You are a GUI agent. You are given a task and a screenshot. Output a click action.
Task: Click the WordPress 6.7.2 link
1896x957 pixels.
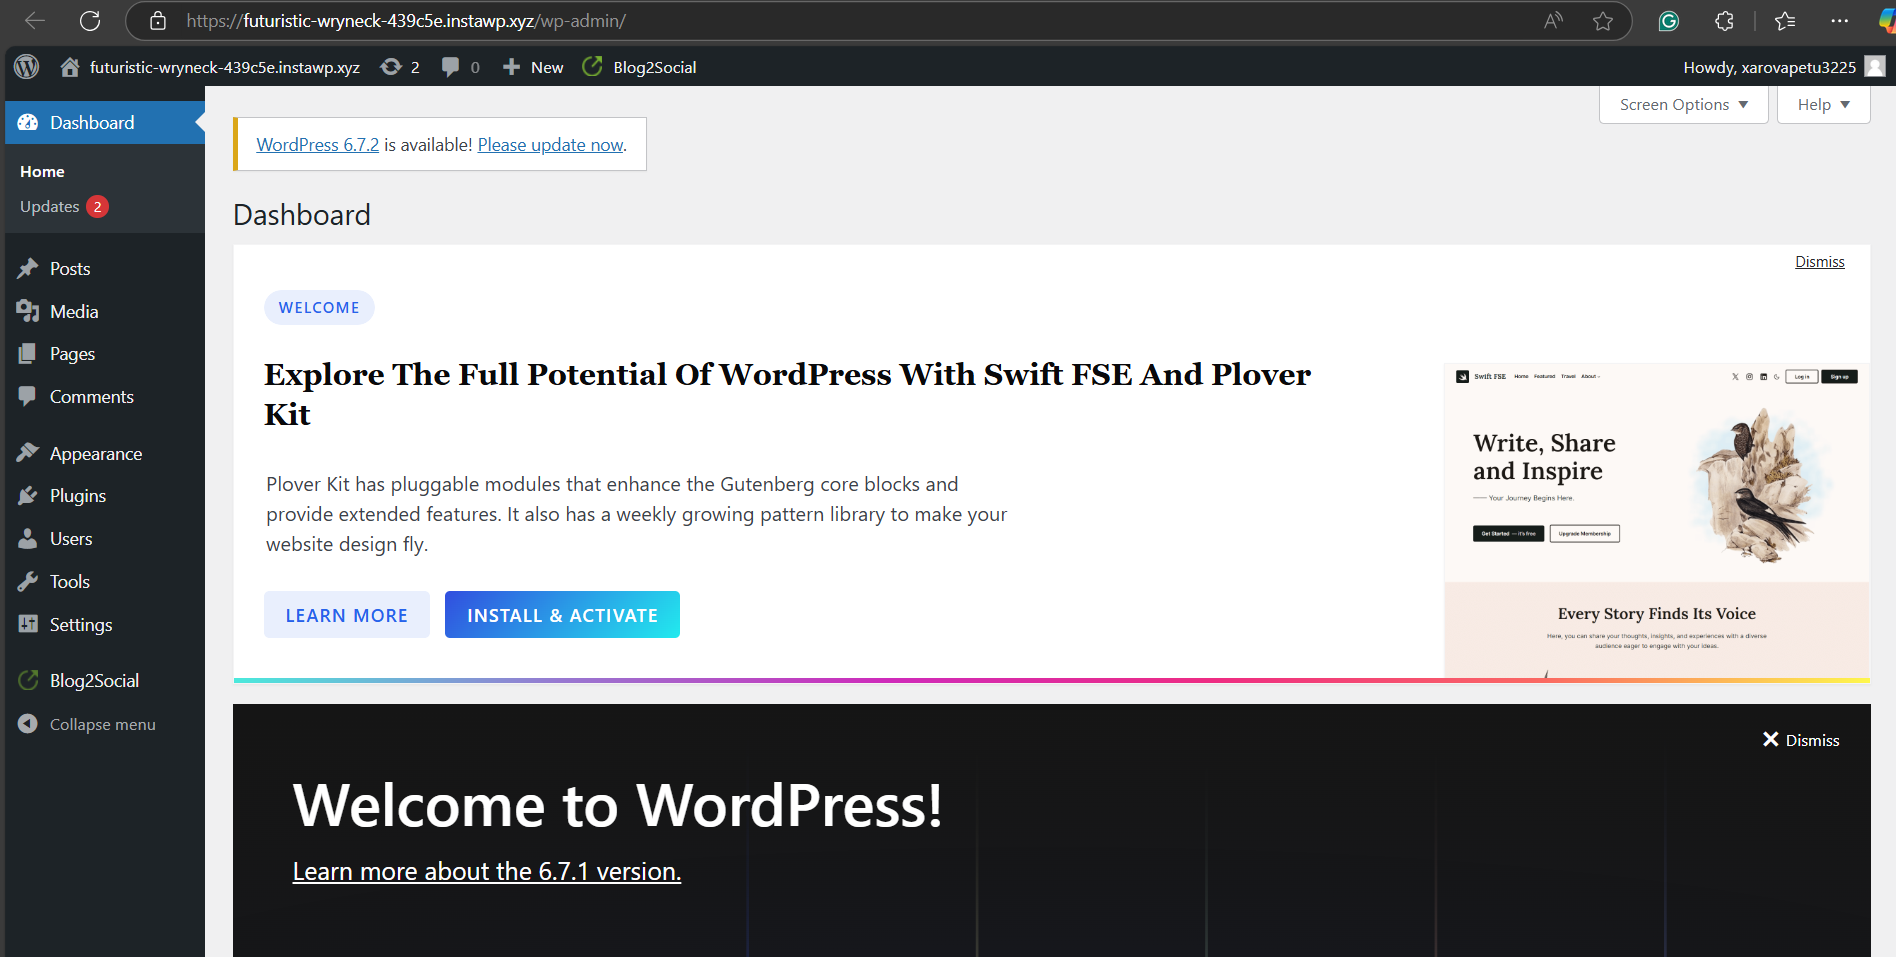pos(317,144)
